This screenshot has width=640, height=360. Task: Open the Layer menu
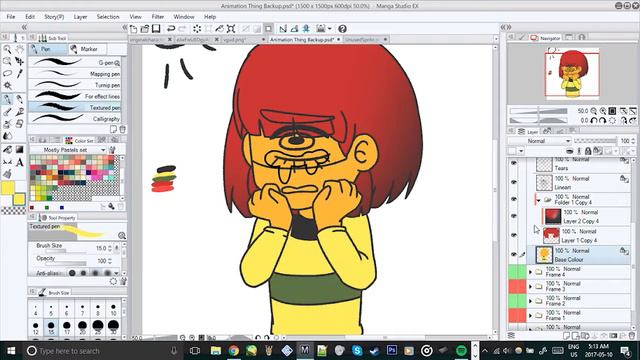(x=80, y=17)
